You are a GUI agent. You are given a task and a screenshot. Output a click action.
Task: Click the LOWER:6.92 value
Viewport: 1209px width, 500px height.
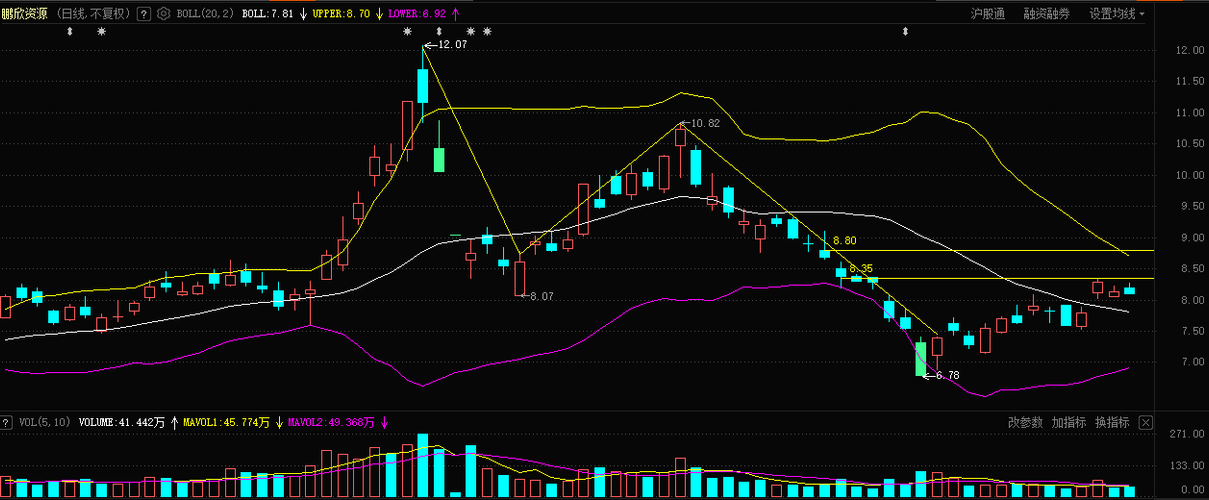(419, 14)
